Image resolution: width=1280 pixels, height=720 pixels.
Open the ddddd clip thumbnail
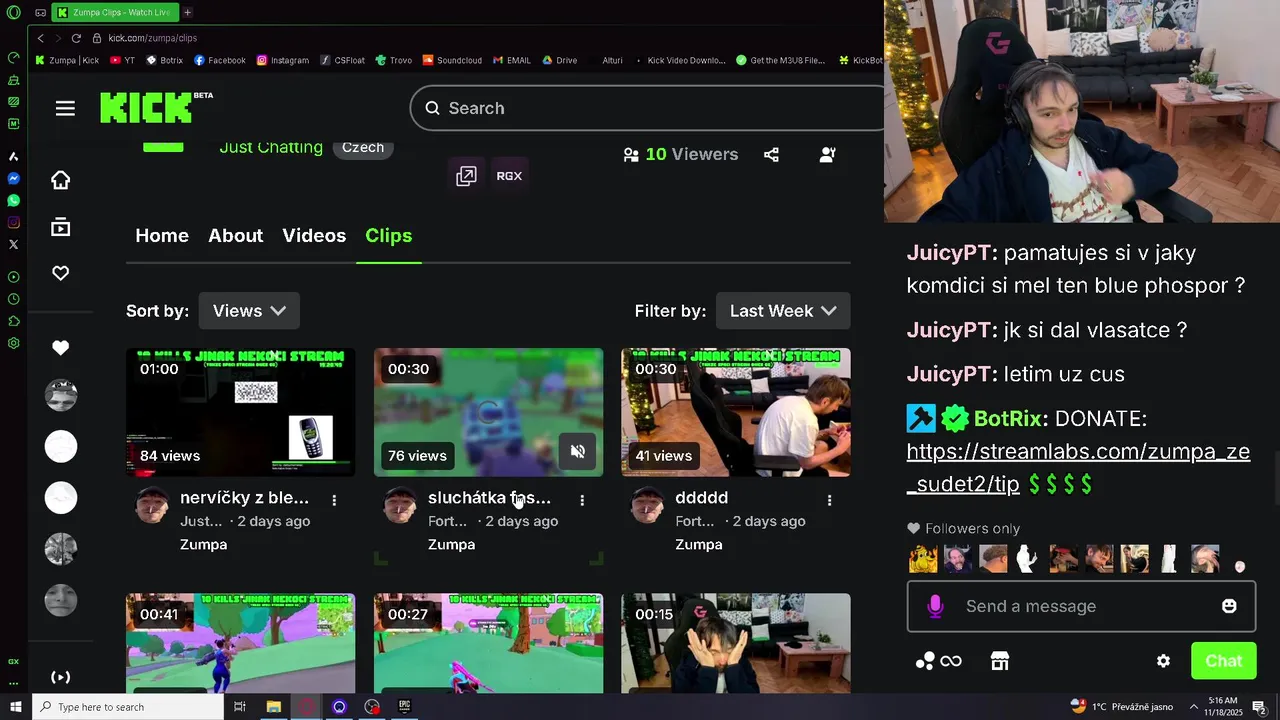736,412
